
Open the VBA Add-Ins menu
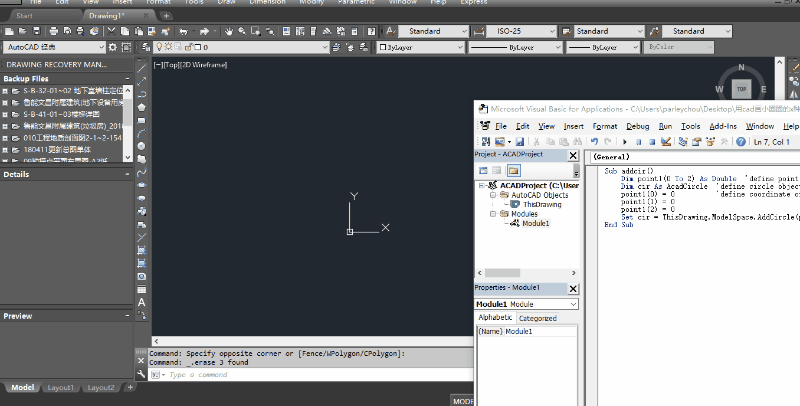723,126
